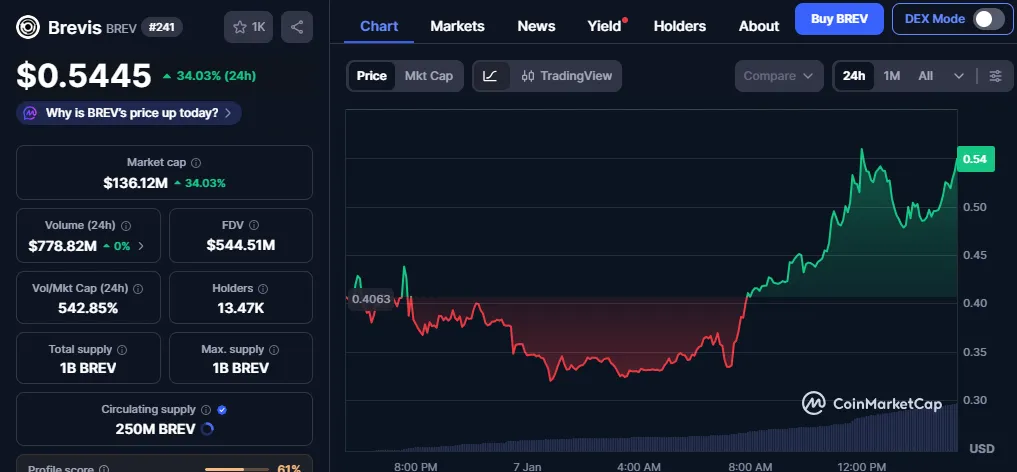The image size is (1017, 472).
Task: Switch to the Markets tab
Action: [457, 27]
